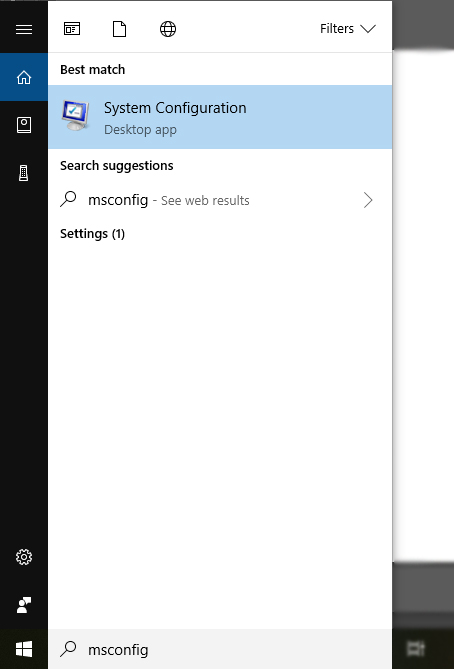
Task: Select the Home icon in sidebar
Action: pos(24,77)
